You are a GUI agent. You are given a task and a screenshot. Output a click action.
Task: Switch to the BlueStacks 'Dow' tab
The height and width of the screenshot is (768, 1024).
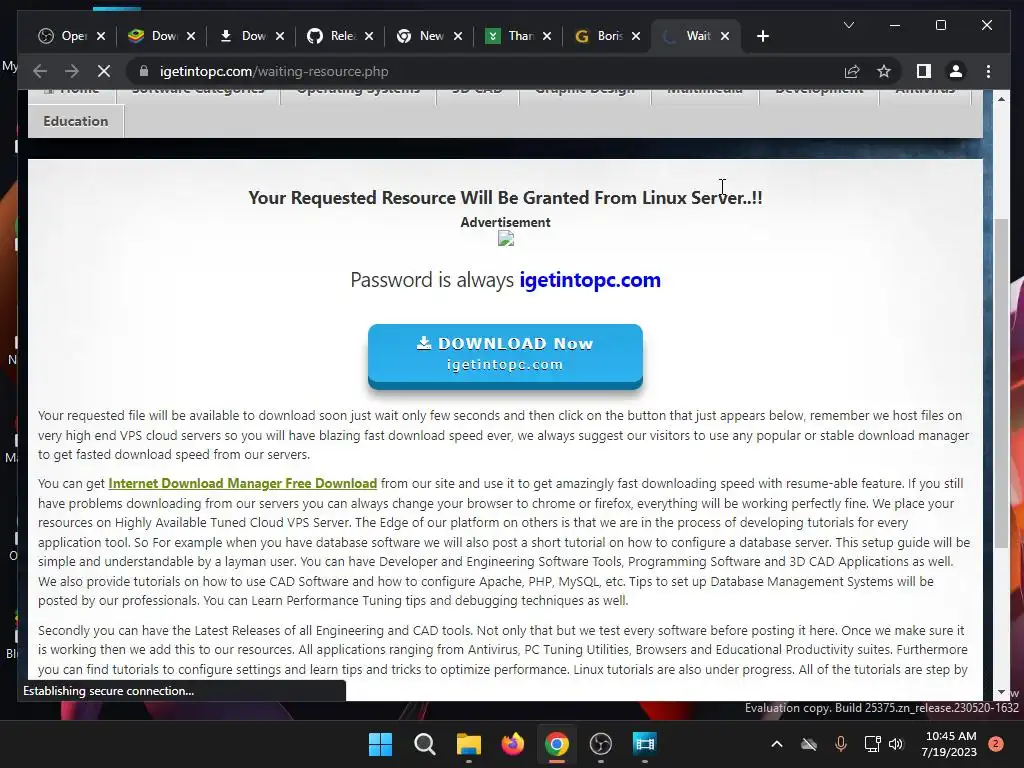[154, 36]
